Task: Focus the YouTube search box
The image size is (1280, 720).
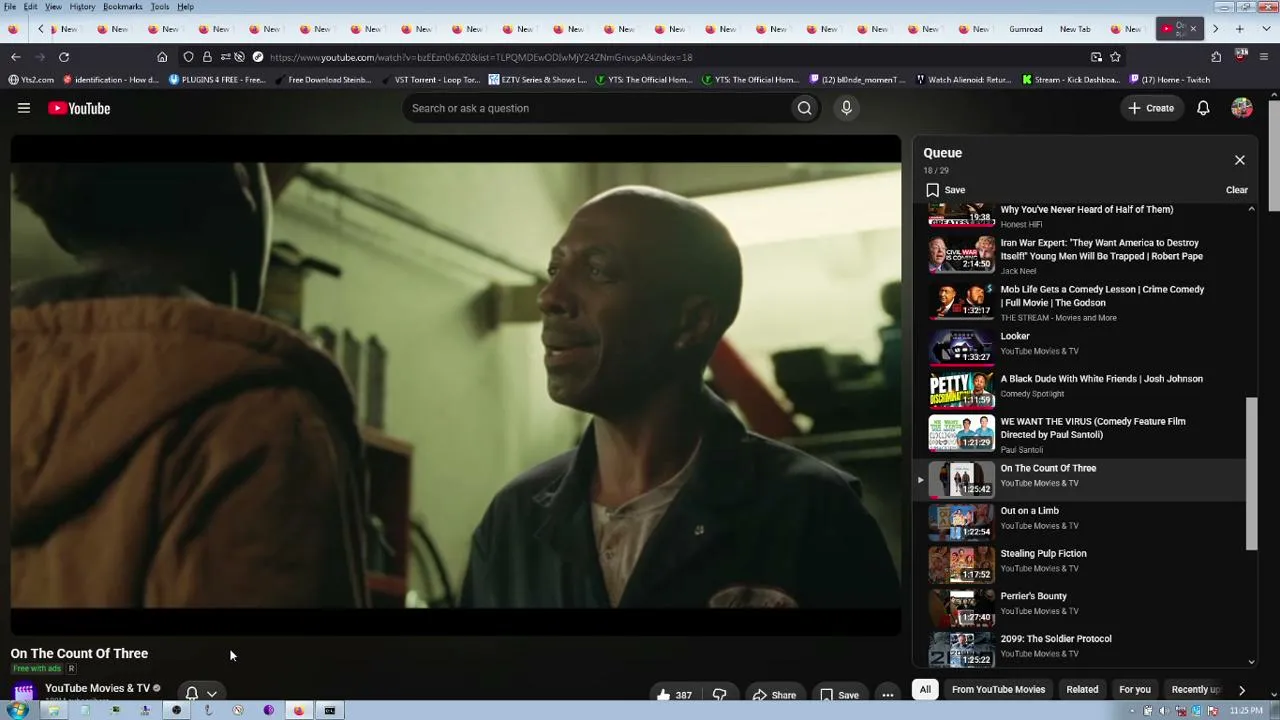Action: pos(597,108)
